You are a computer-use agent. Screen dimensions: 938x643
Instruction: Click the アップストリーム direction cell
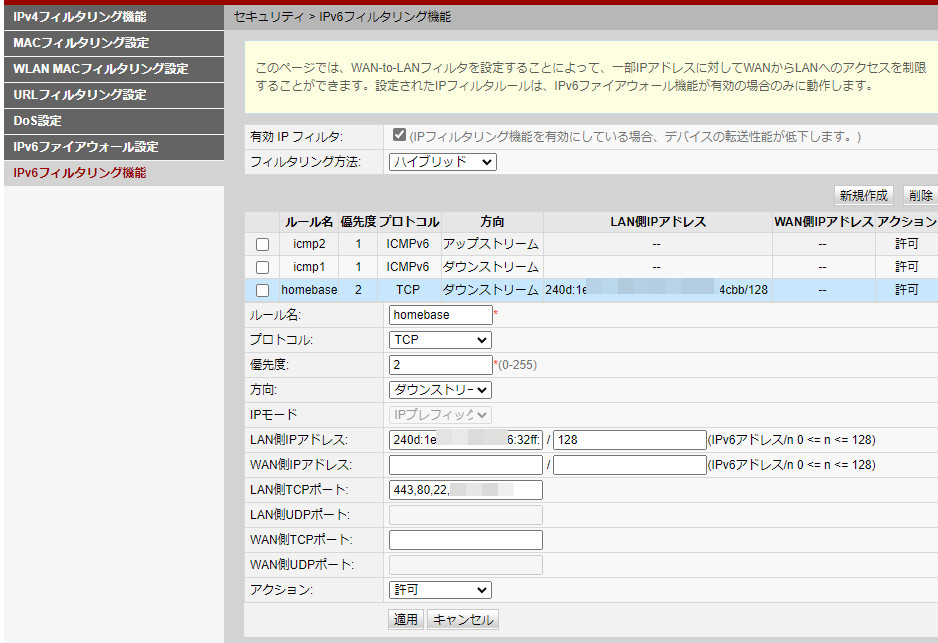pyautogui.click(x=491, y=244)
